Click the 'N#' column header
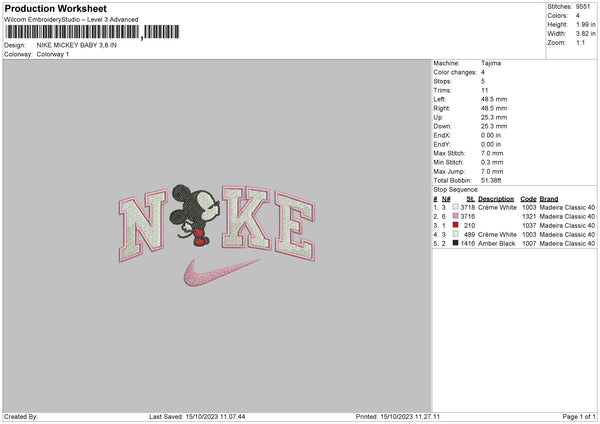600x424 pixels. [446, 199]
